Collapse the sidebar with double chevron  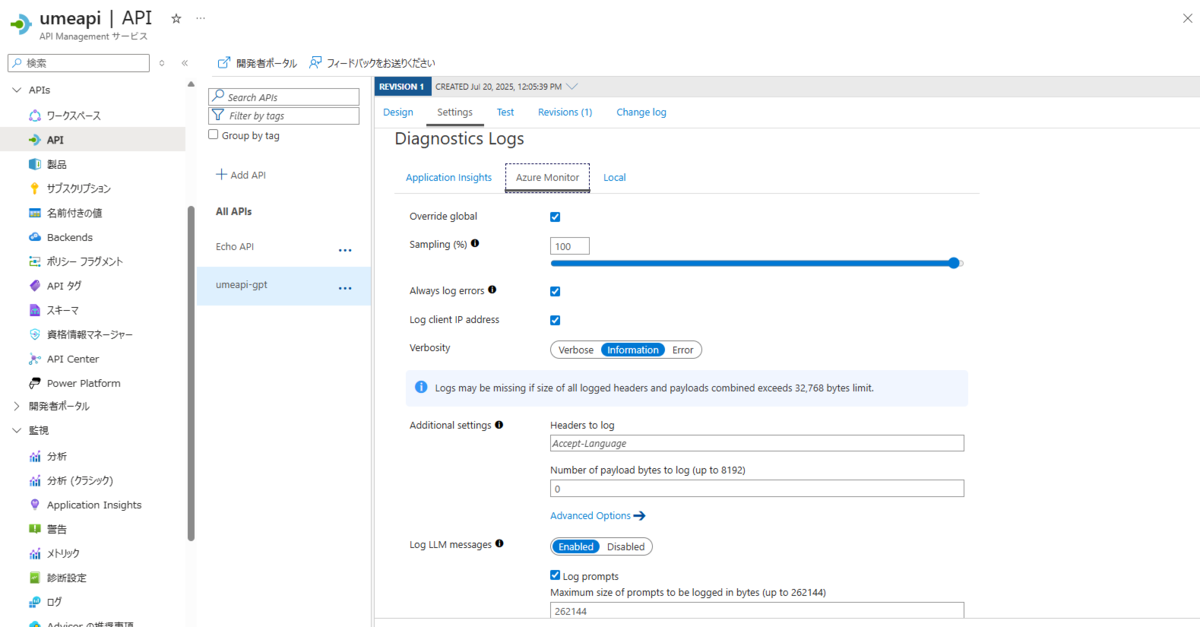point(185,63)
